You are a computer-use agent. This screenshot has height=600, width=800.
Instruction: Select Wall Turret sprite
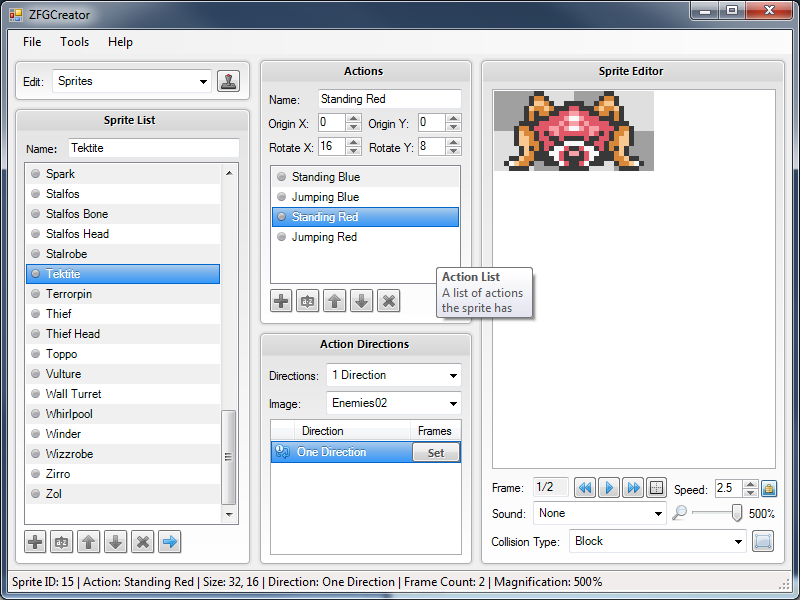(x=123, y=394)
